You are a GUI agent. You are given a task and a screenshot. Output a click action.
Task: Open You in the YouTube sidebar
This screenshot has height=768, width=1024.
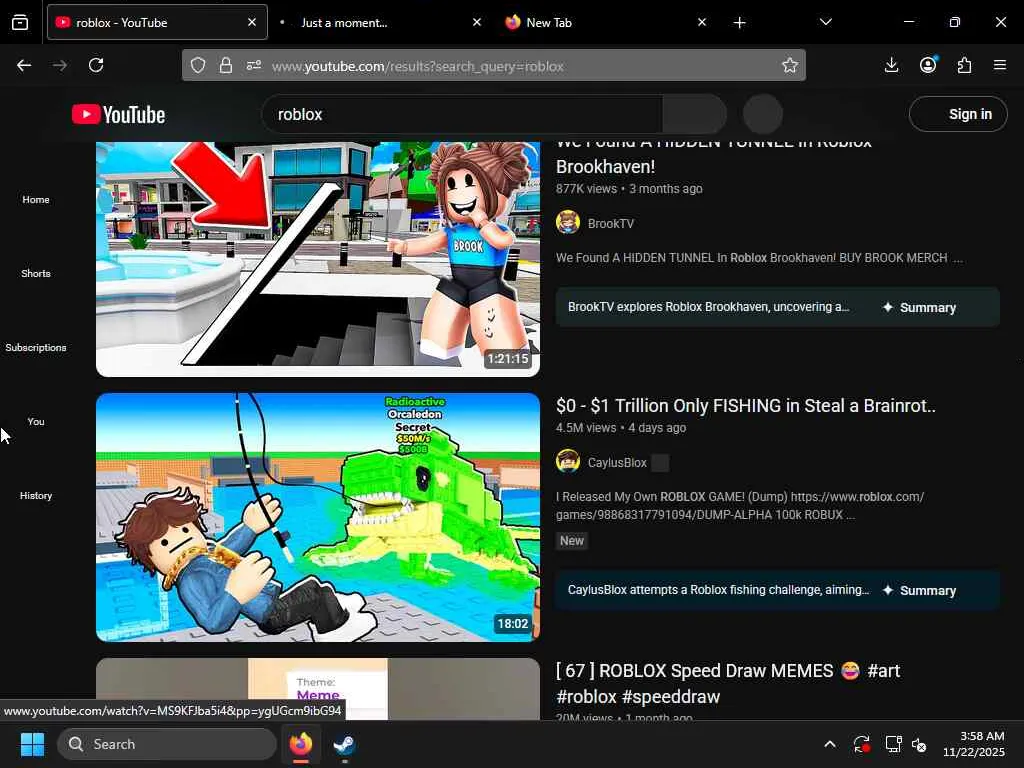point(36,422)
